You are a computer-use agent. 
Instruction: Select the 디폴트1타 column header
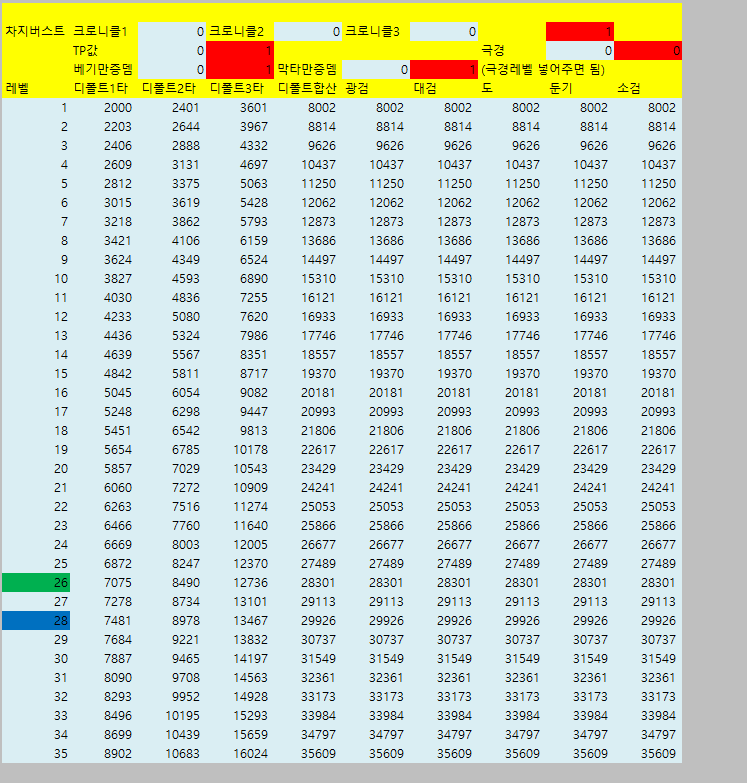[x=103, y=88]
